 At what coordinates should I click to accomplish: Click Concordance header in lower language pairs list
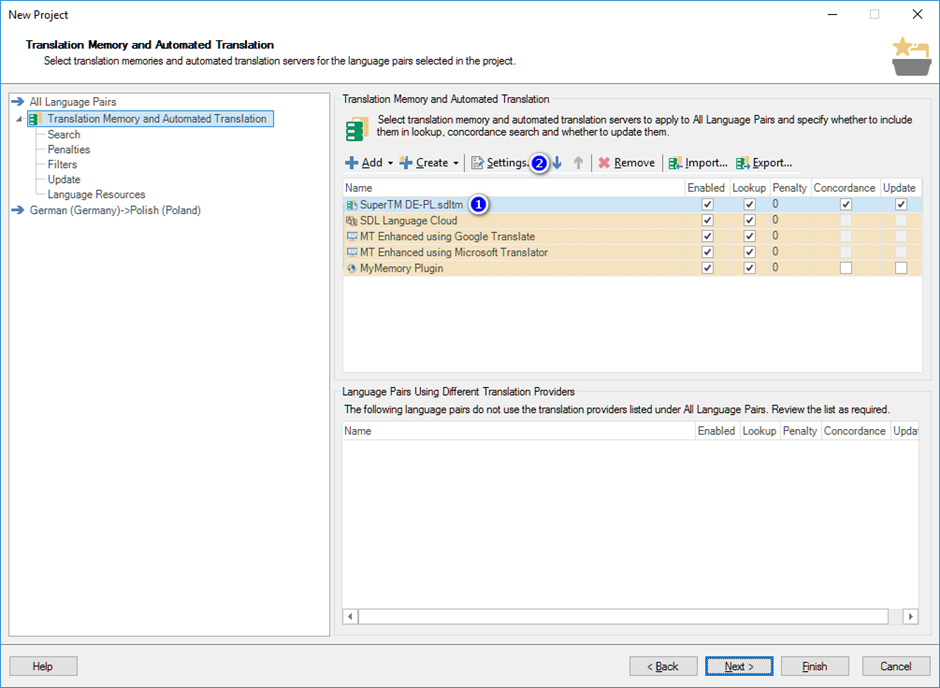click(854, 431)
